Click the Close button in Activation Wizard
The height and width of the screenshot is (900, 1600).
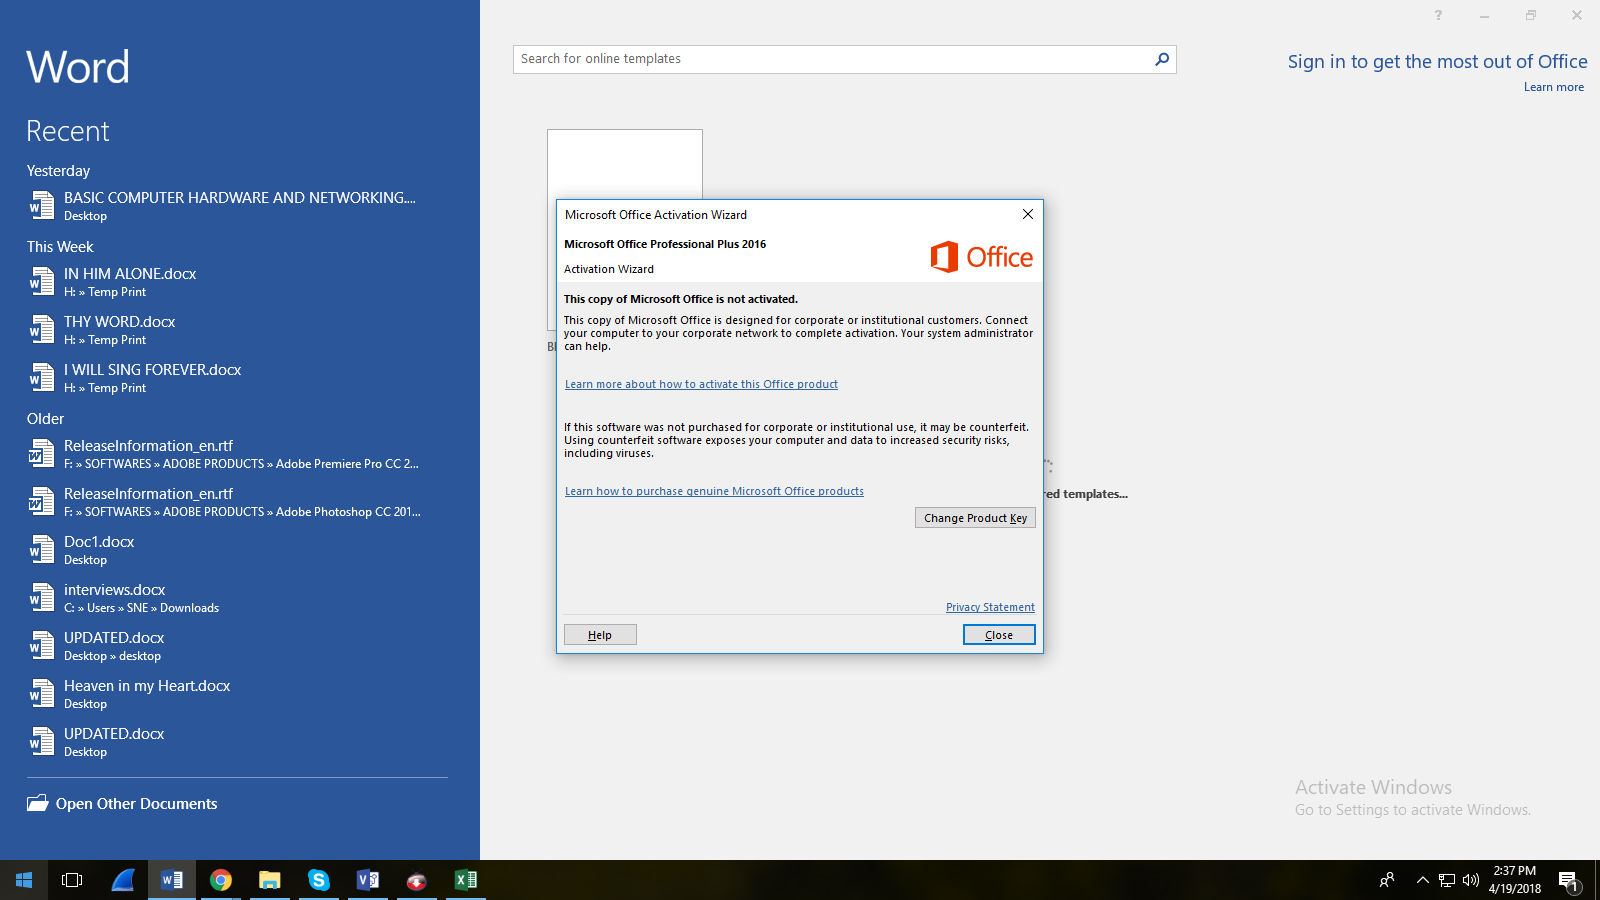coord(999,635)
